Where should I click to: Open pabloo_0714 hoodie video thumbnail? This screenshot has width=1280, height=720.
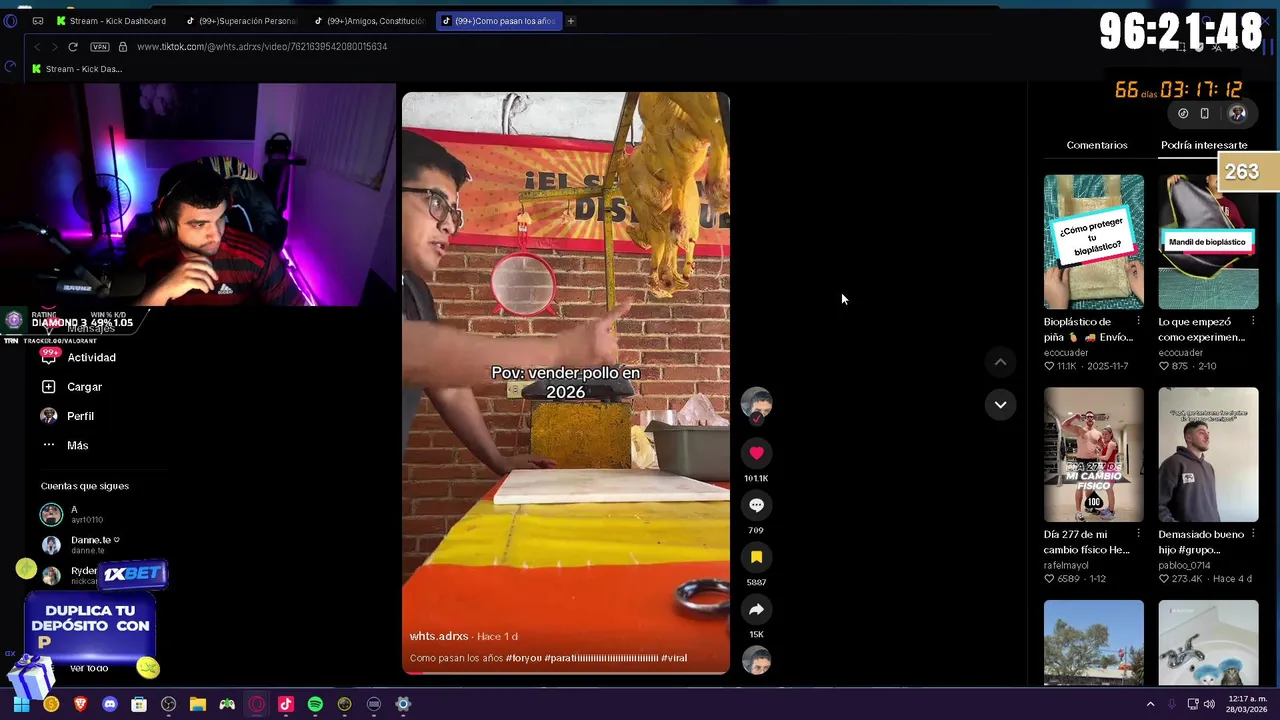(1208, 454)
